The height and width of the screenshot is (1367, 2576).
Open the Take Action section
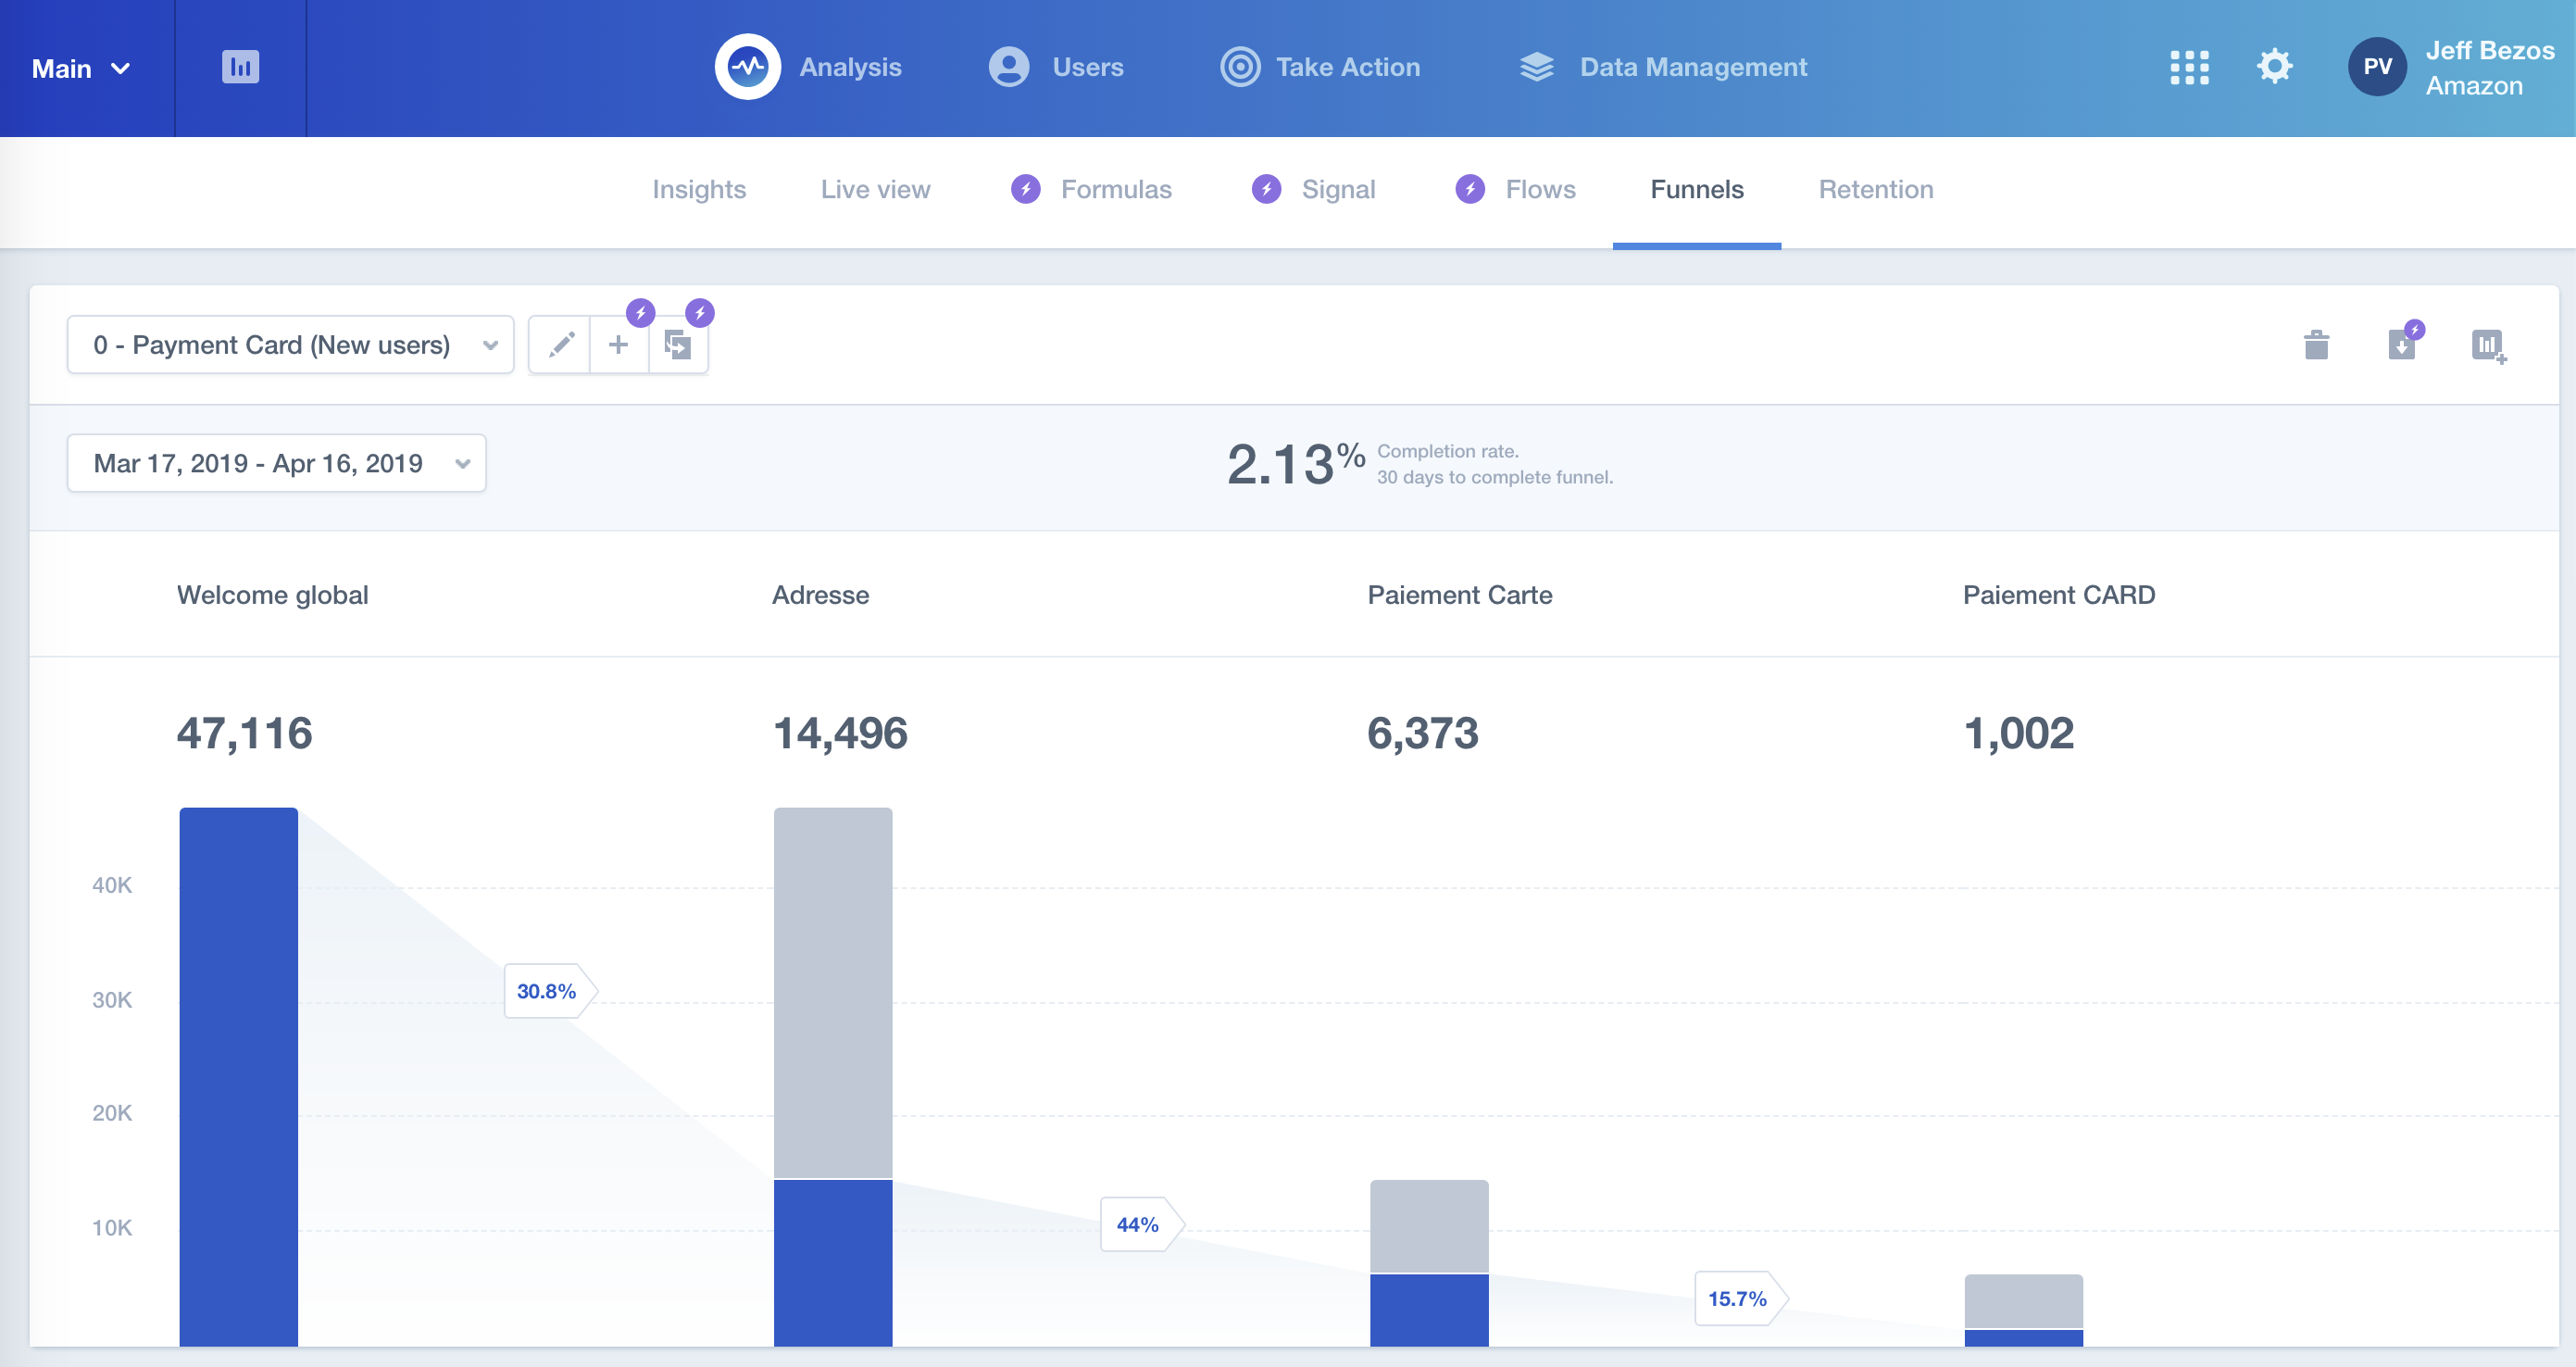click(x=1347, y=67)
